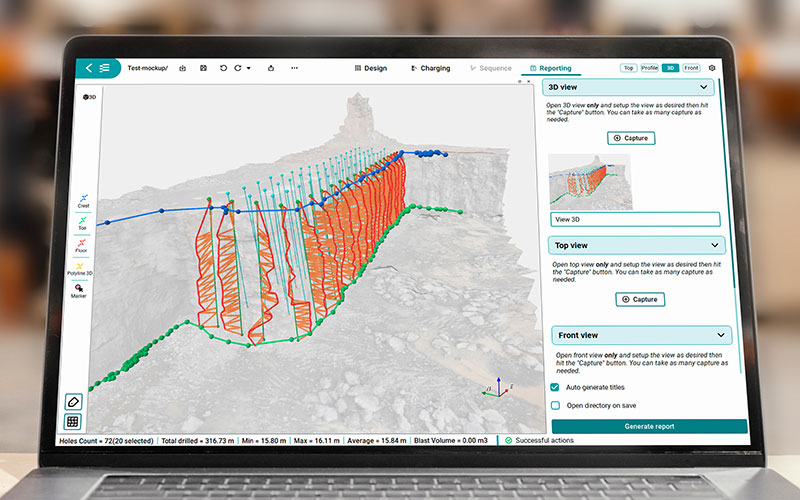Viewport: 800px width, 500px height.
Task: Click Capture button under 3D view
Action: pos(631,138)
